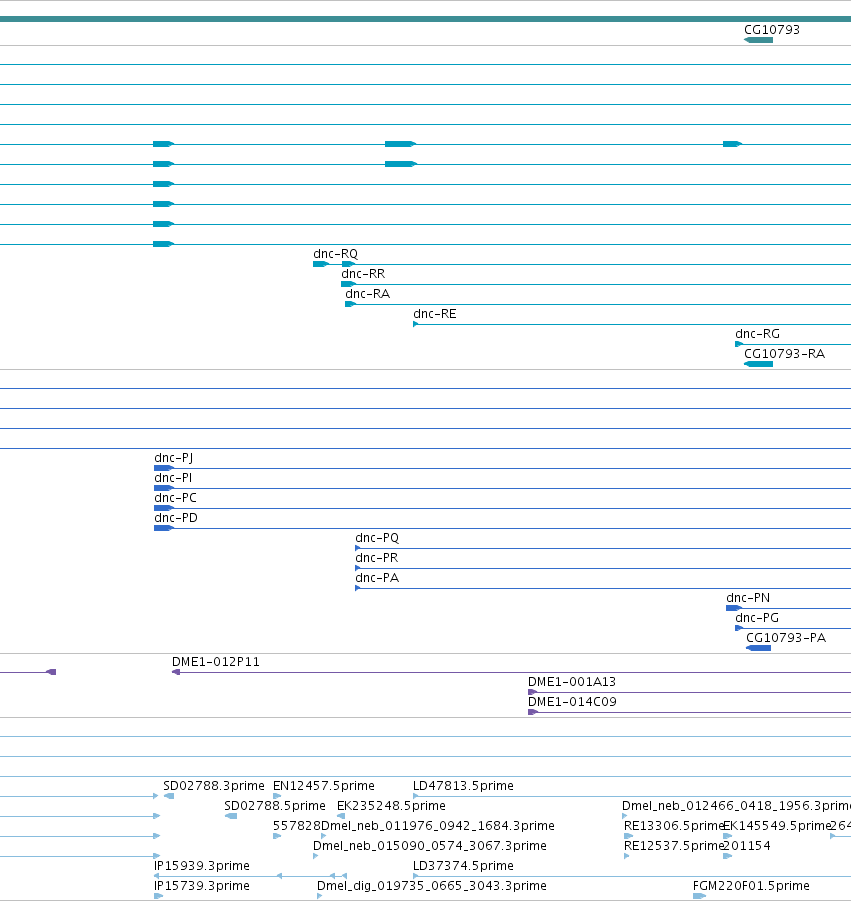Click the CG10793-RA transcript exon glyph

758,364
